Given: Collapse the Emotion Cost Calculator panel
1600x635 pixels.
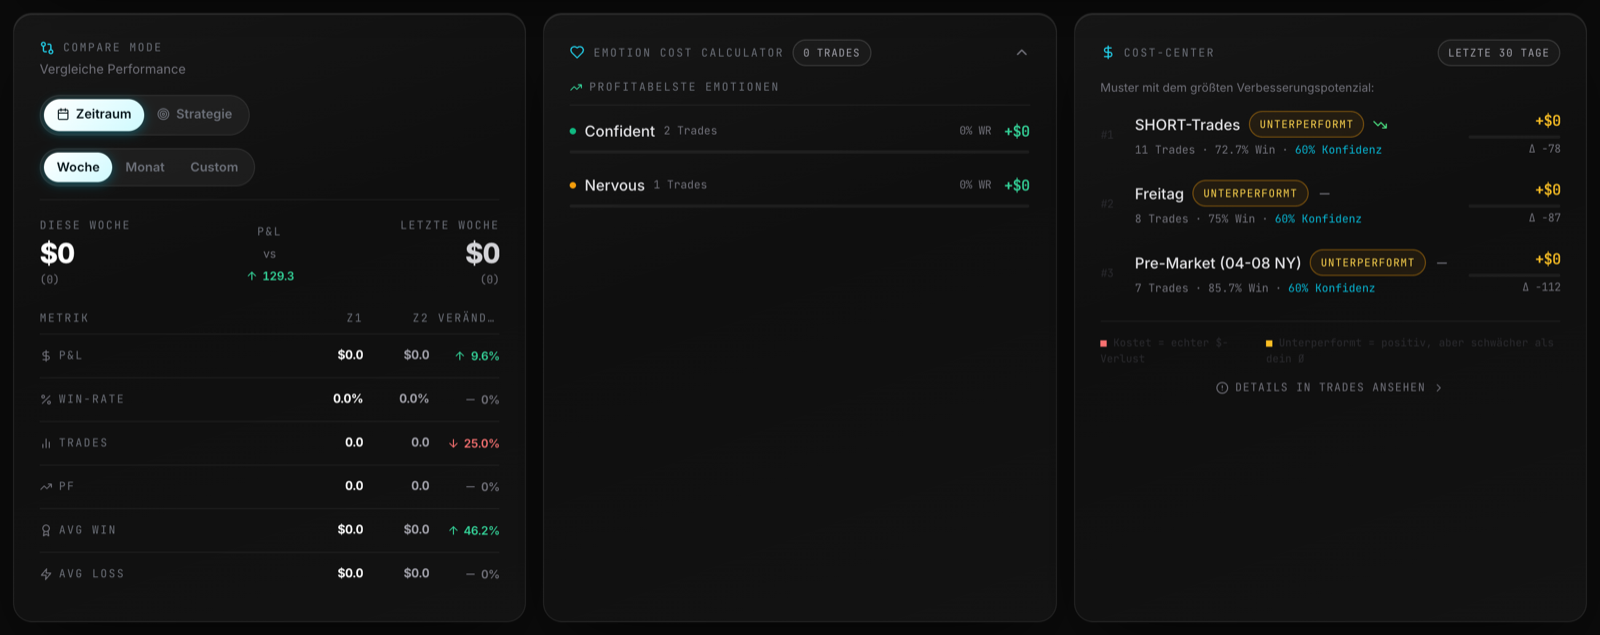Looking at the screenshot, I should pyautogui.click(x=1021, y=53).
